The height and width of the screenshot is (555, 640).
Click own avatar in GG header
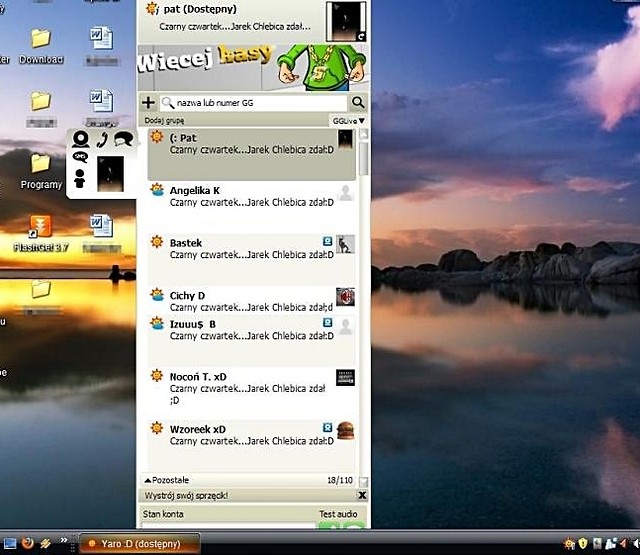coord(346,21)
